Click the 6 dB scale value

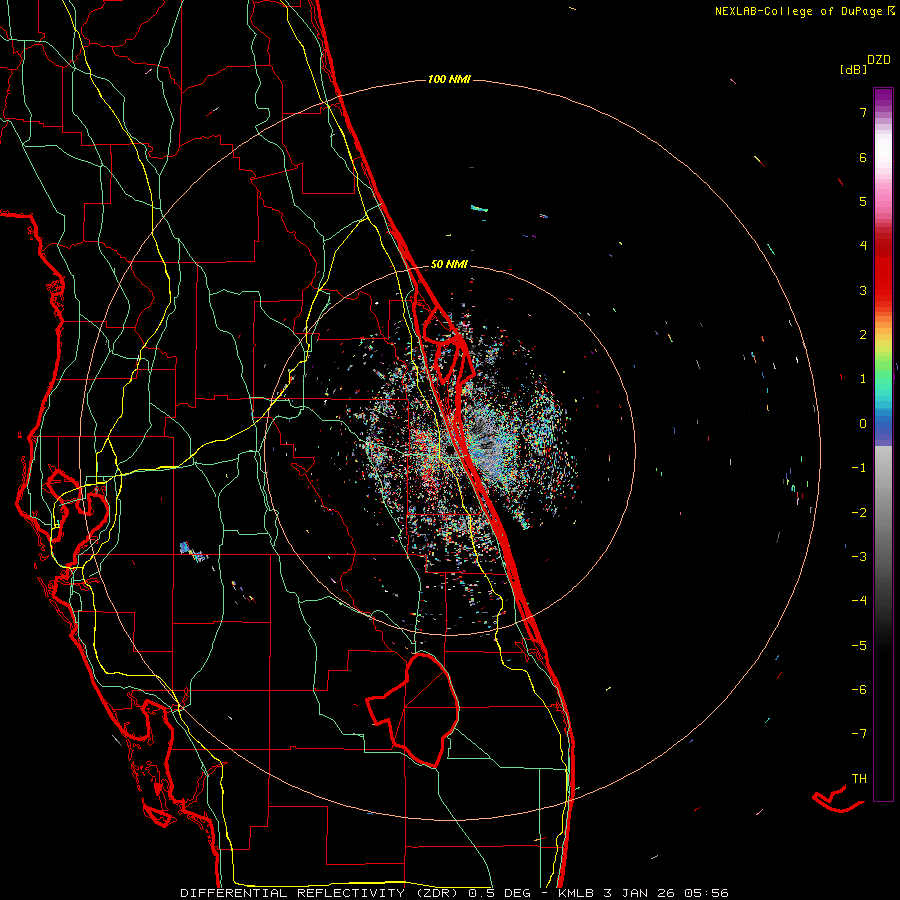point(863,157)
